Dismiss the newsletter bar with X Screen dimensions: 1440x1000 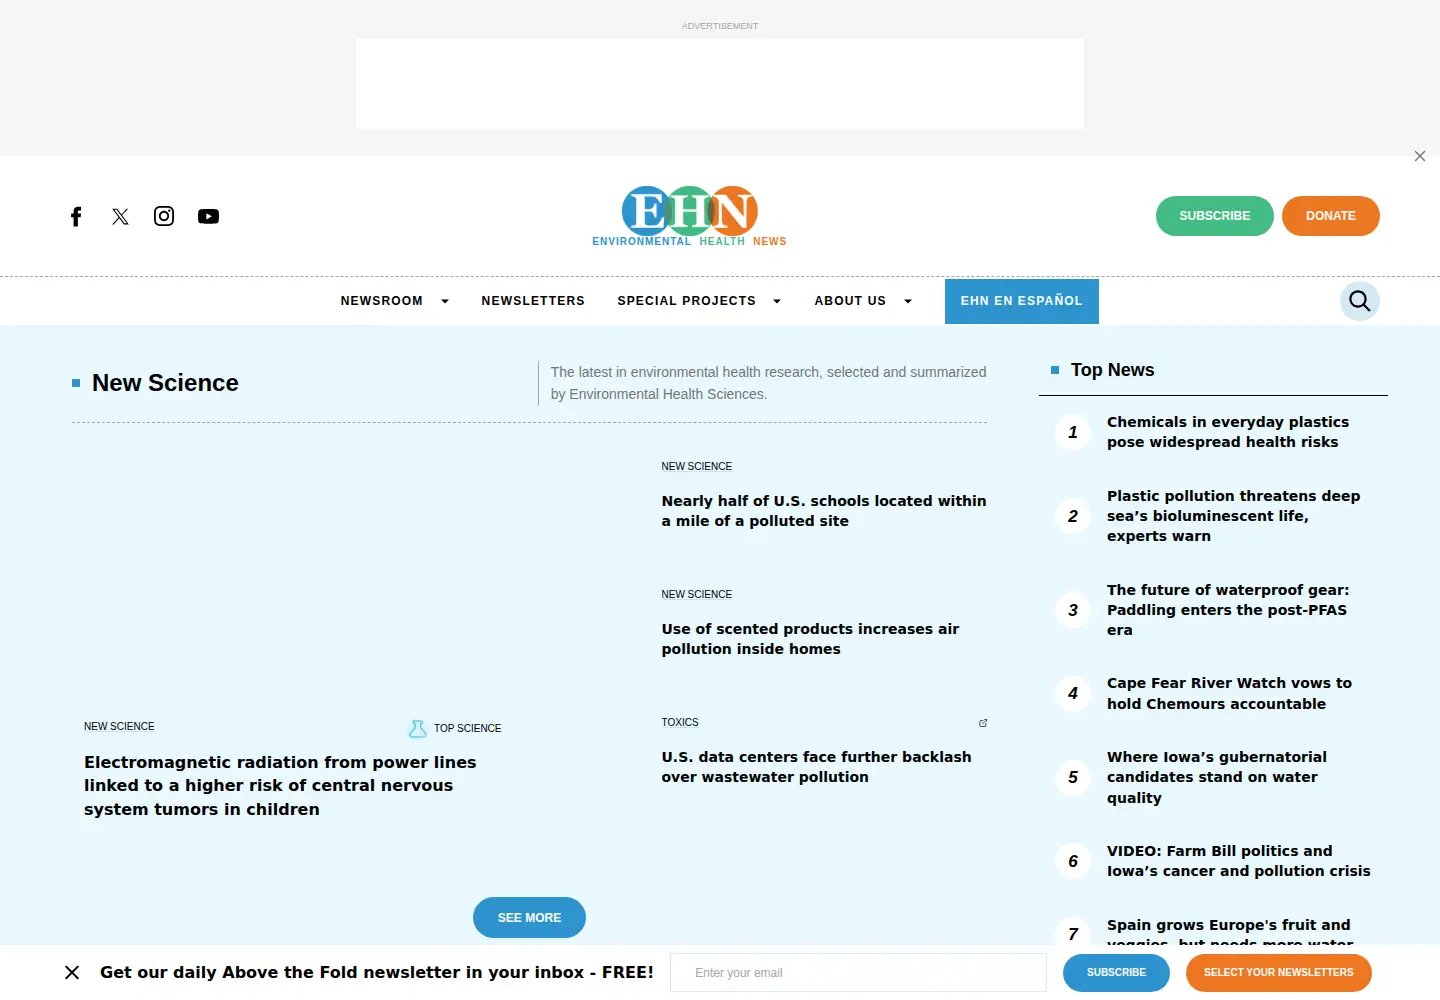pos(72,972)
